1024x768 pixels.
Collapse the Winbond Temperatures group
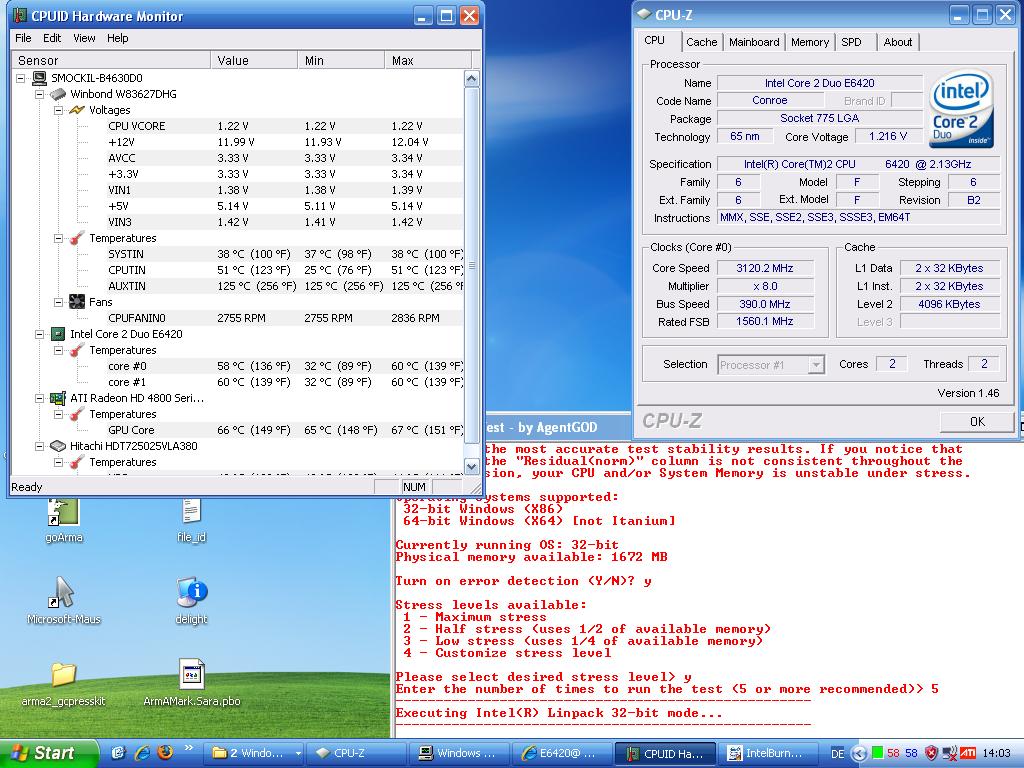tap(58, 238)
